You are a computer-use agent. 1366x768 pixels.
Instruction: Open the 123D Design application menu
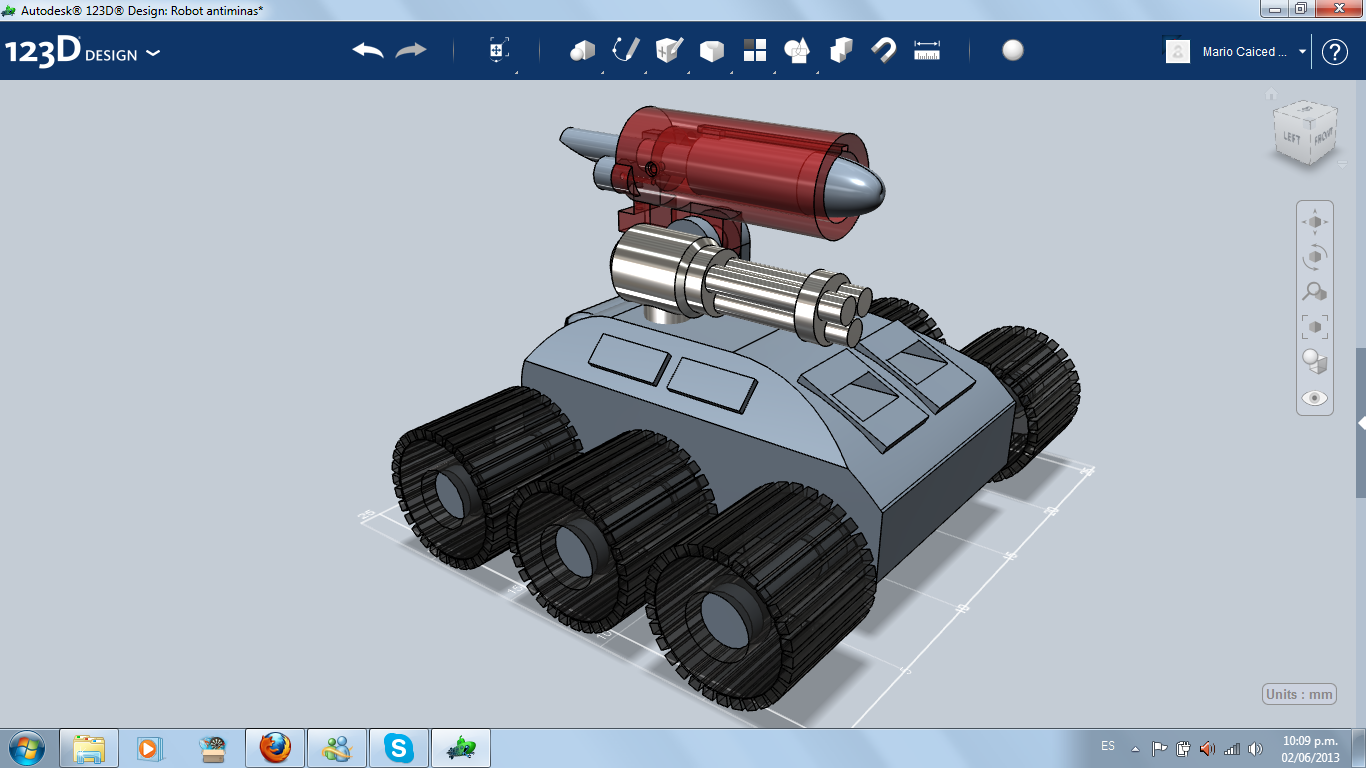82,52
